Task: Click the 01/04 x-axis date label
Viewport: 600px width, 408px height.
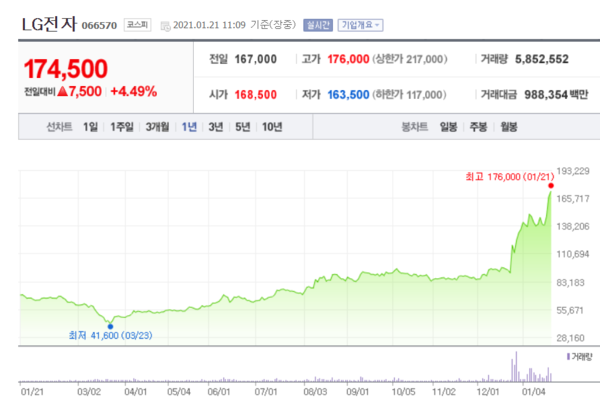Action: [534, 392]
